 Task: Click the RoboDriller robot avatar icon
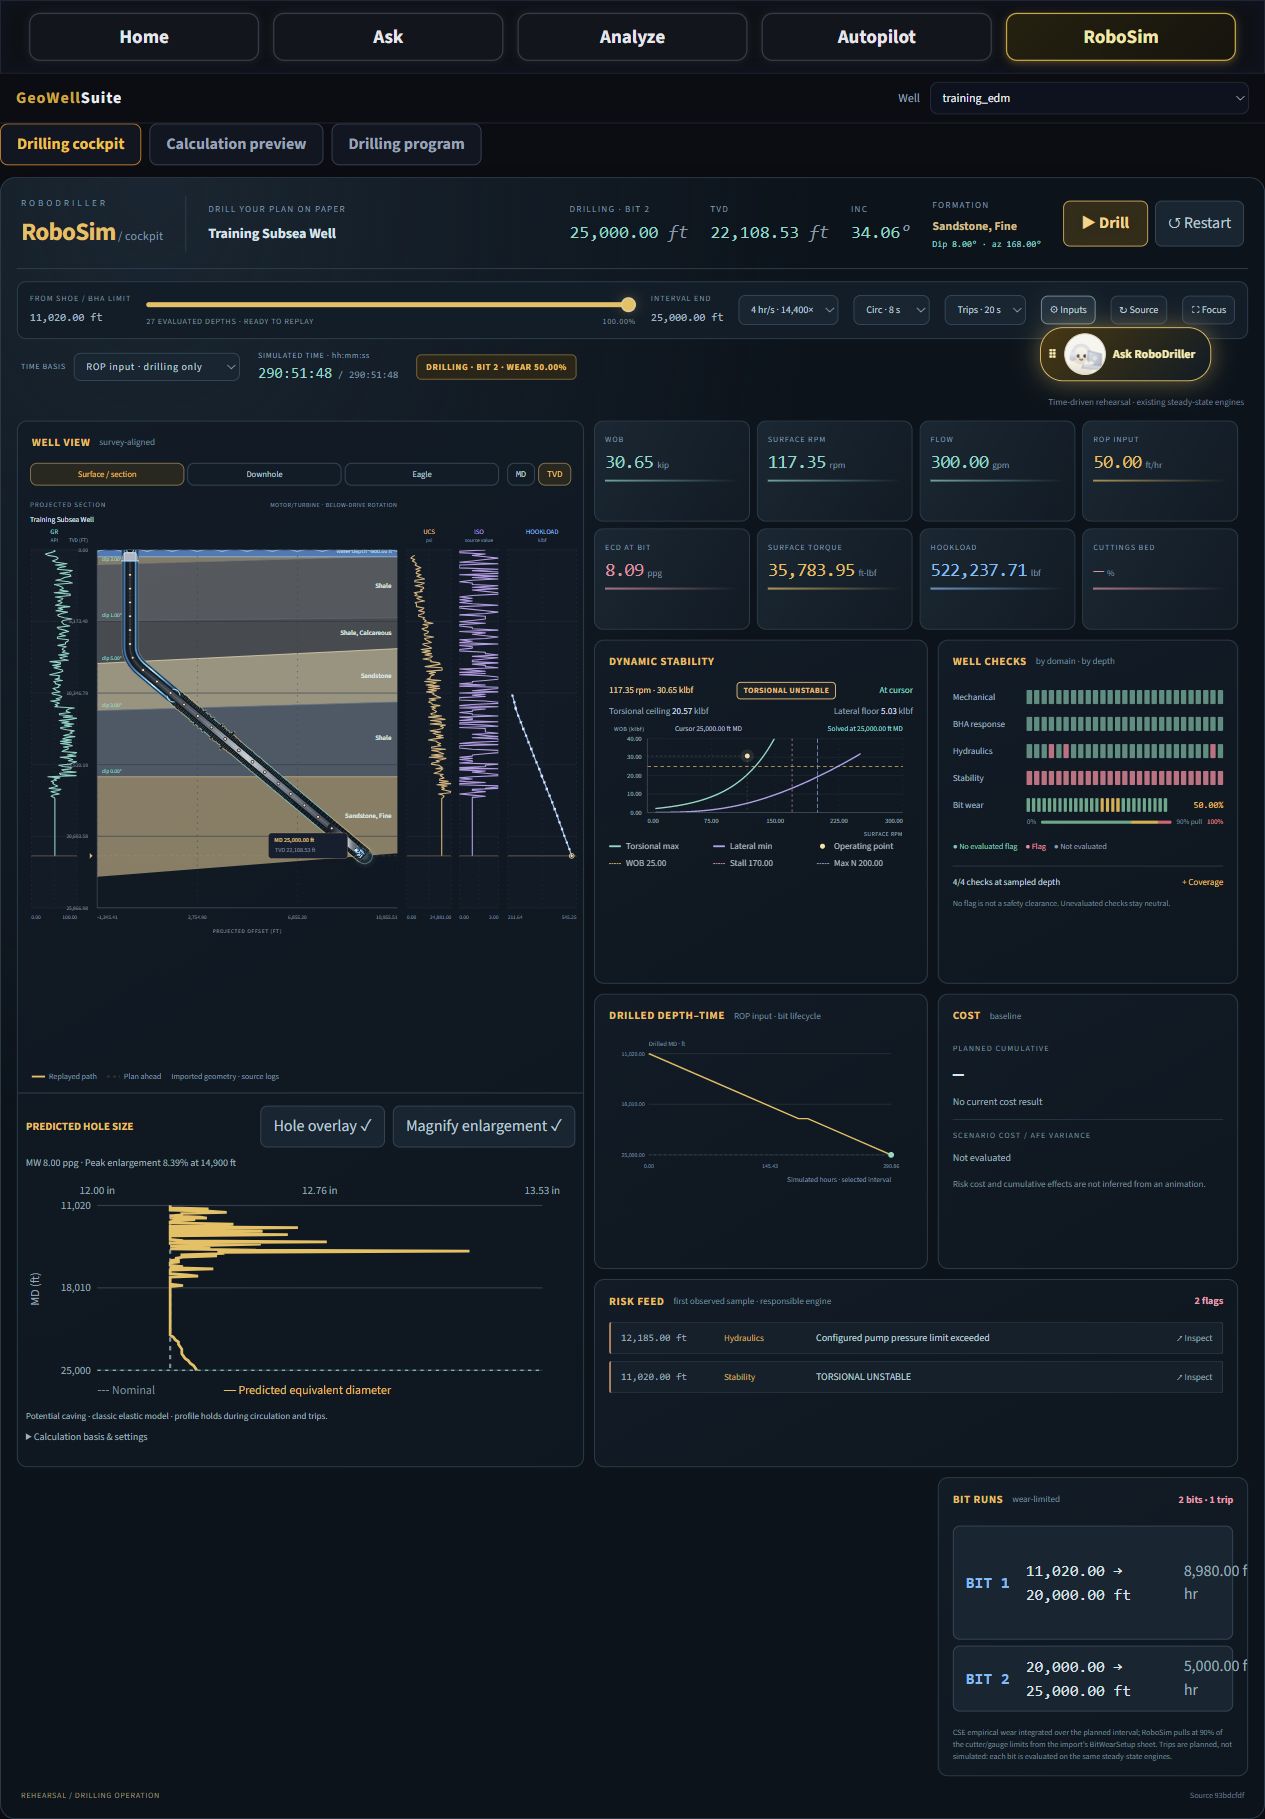[1085, 354]
